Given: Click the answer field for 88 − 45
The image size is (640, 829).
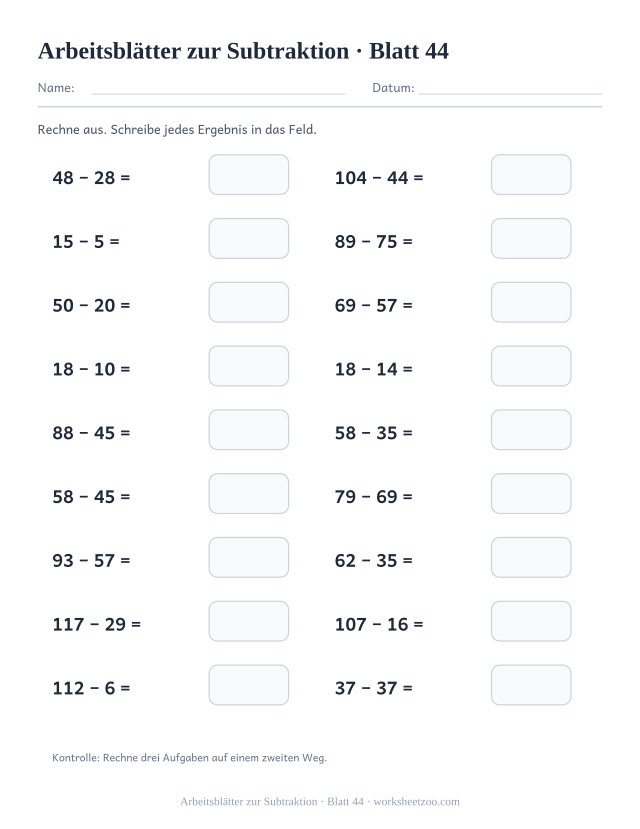Looking at the screenshot, I should [248, 430].
